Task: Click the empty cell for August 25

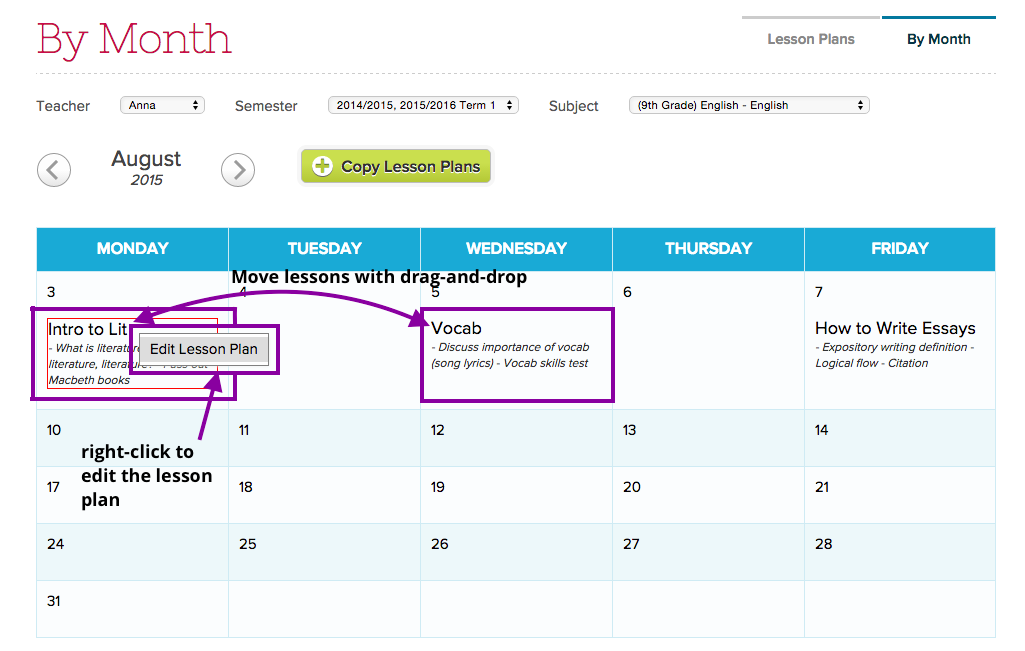Action: click(x=324, y=552)
